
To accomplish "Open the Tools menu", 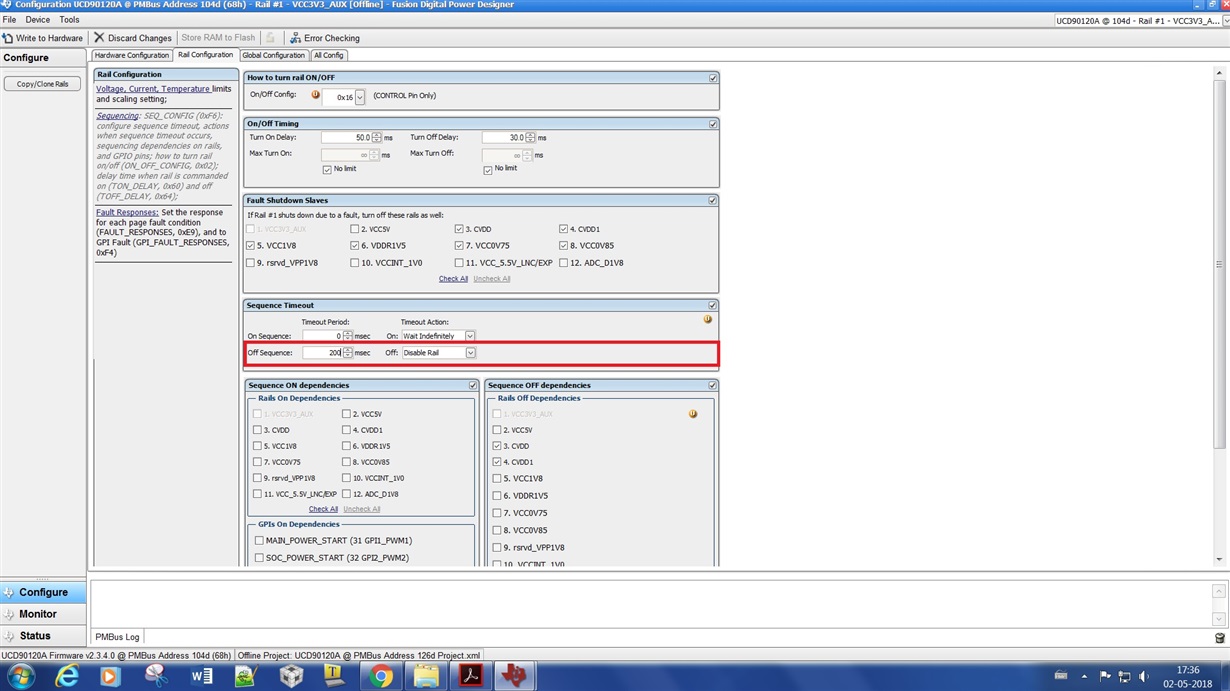I will [x=69, y=20].
